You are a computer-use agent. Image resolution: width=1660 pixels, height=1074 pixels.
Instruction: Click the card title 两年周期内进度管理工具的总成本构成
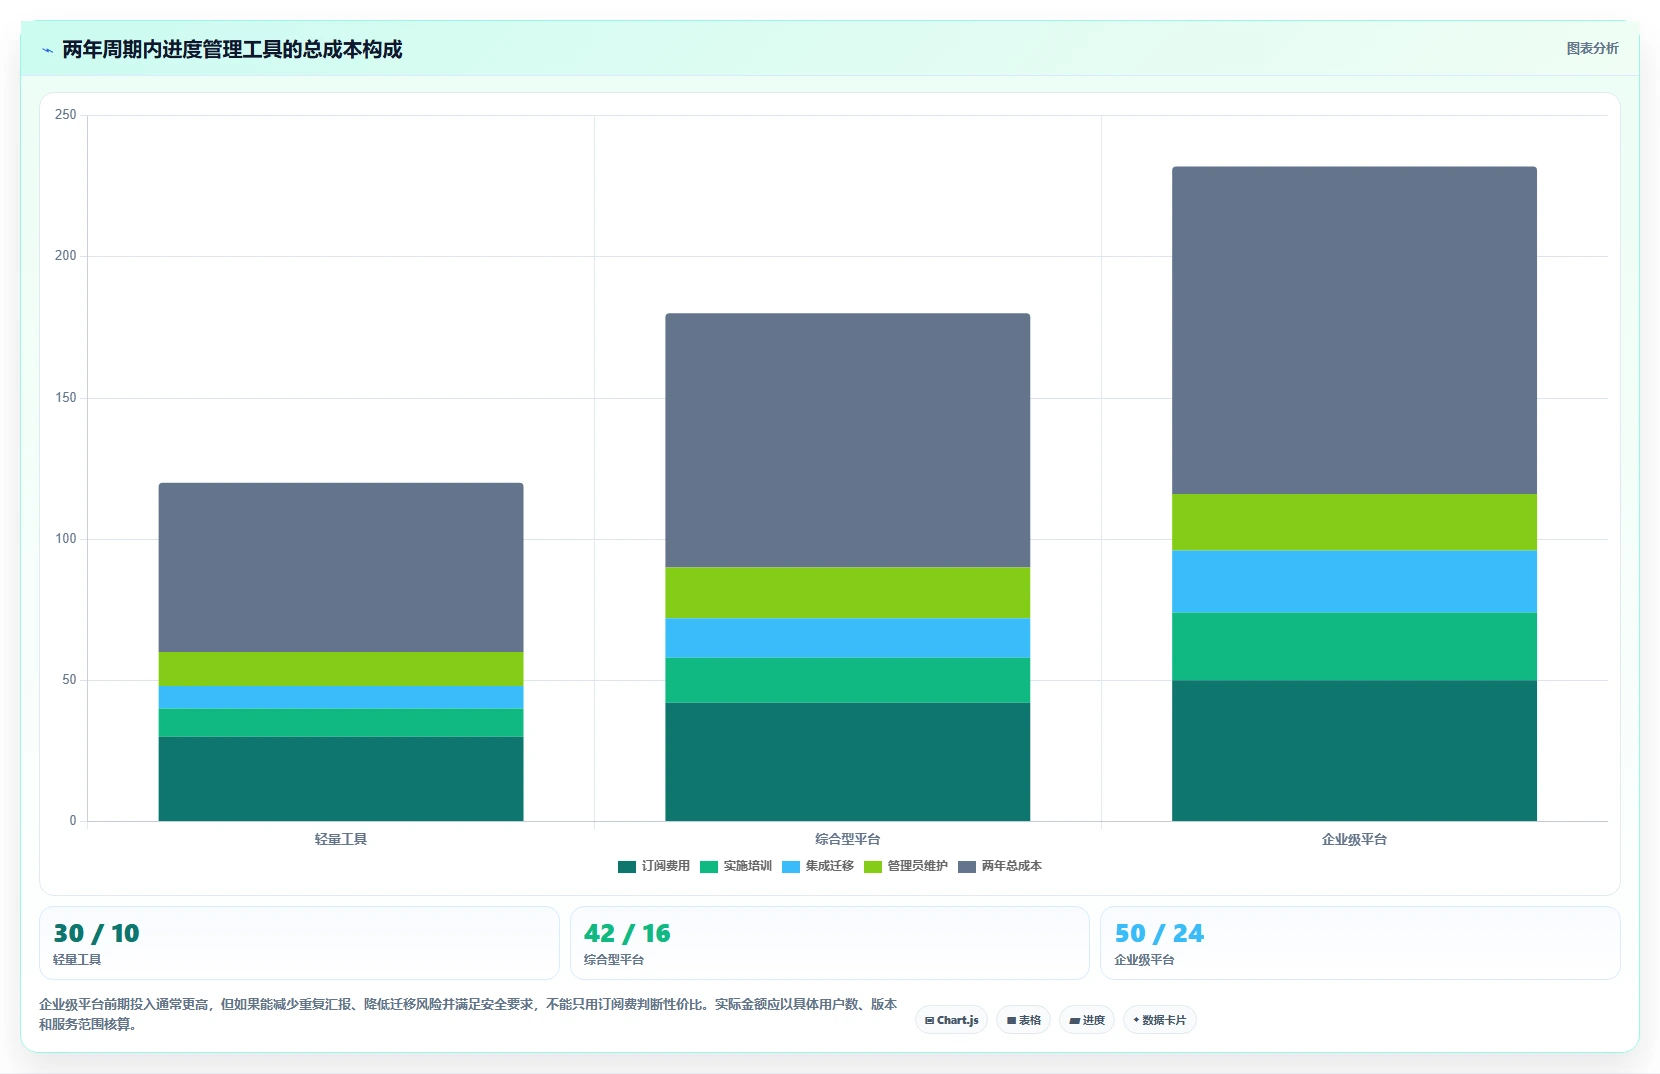232,50
